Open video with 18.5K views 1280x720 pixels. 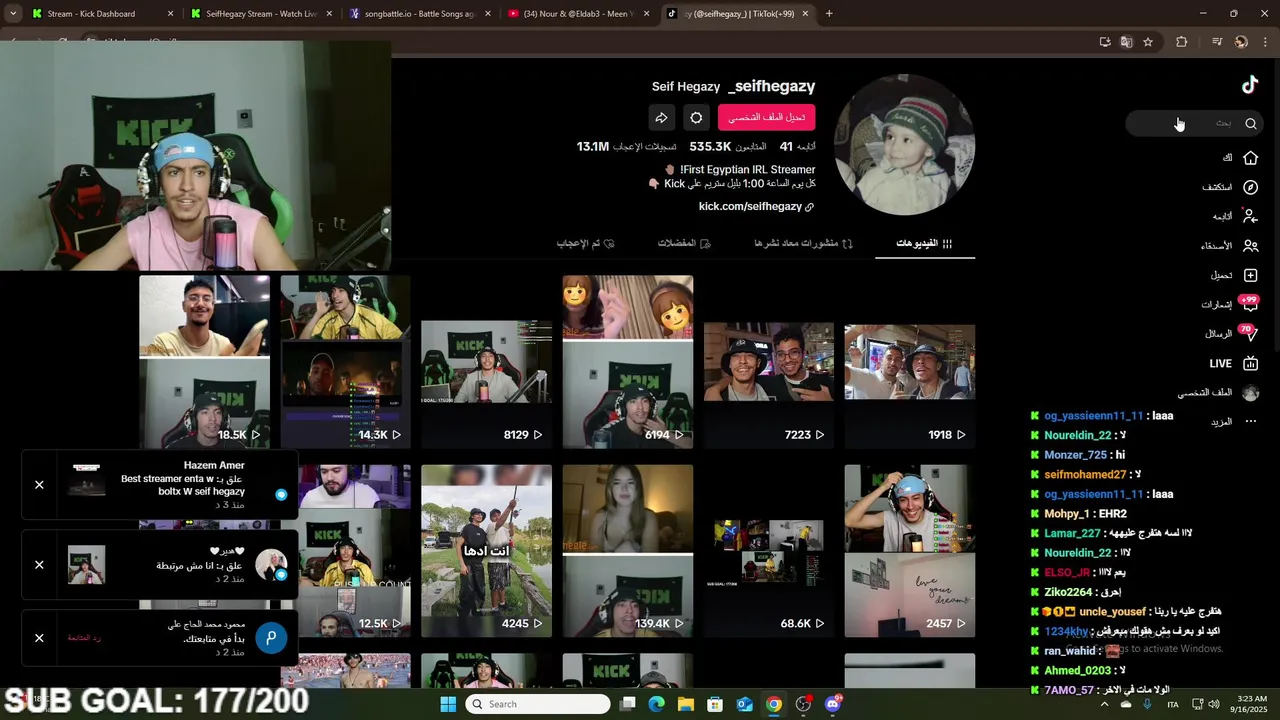point(204,362)
